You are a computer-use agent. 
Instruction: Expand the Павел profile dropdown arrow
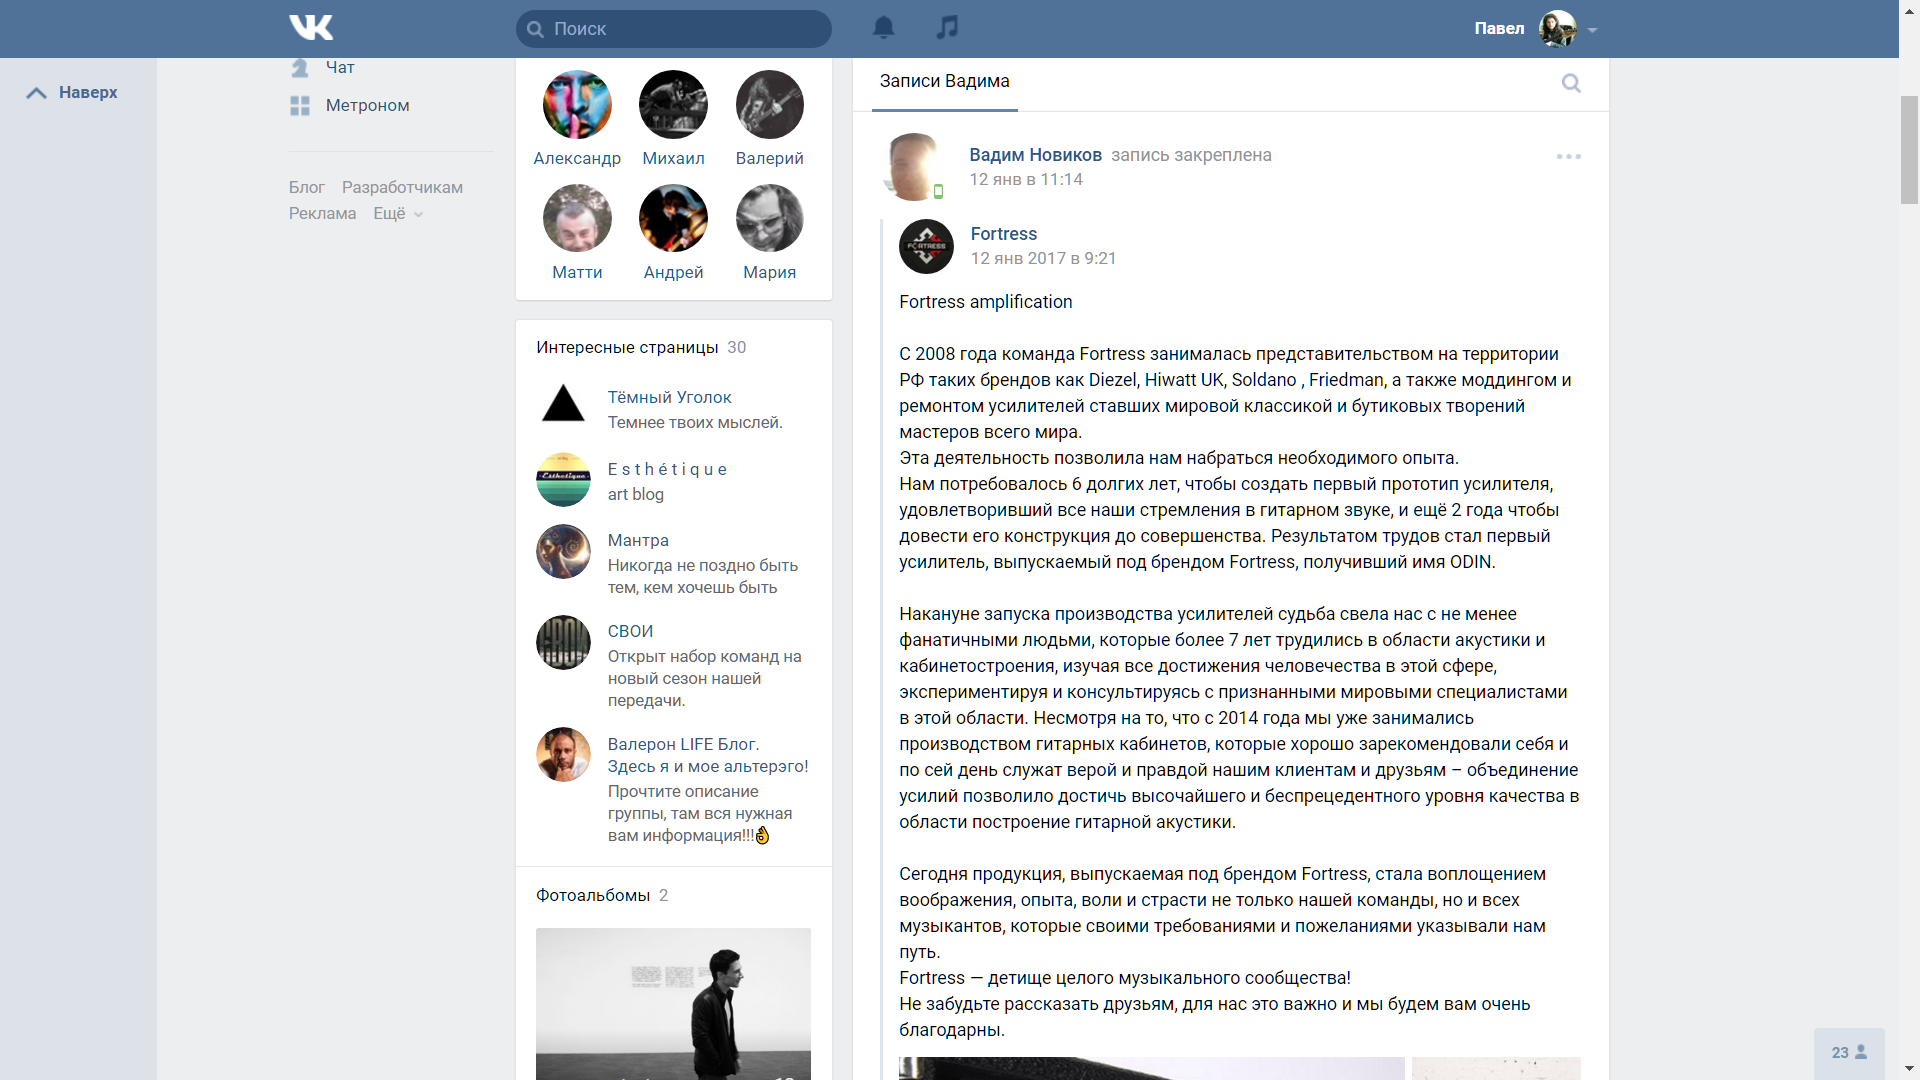[x=1593, y=30]
